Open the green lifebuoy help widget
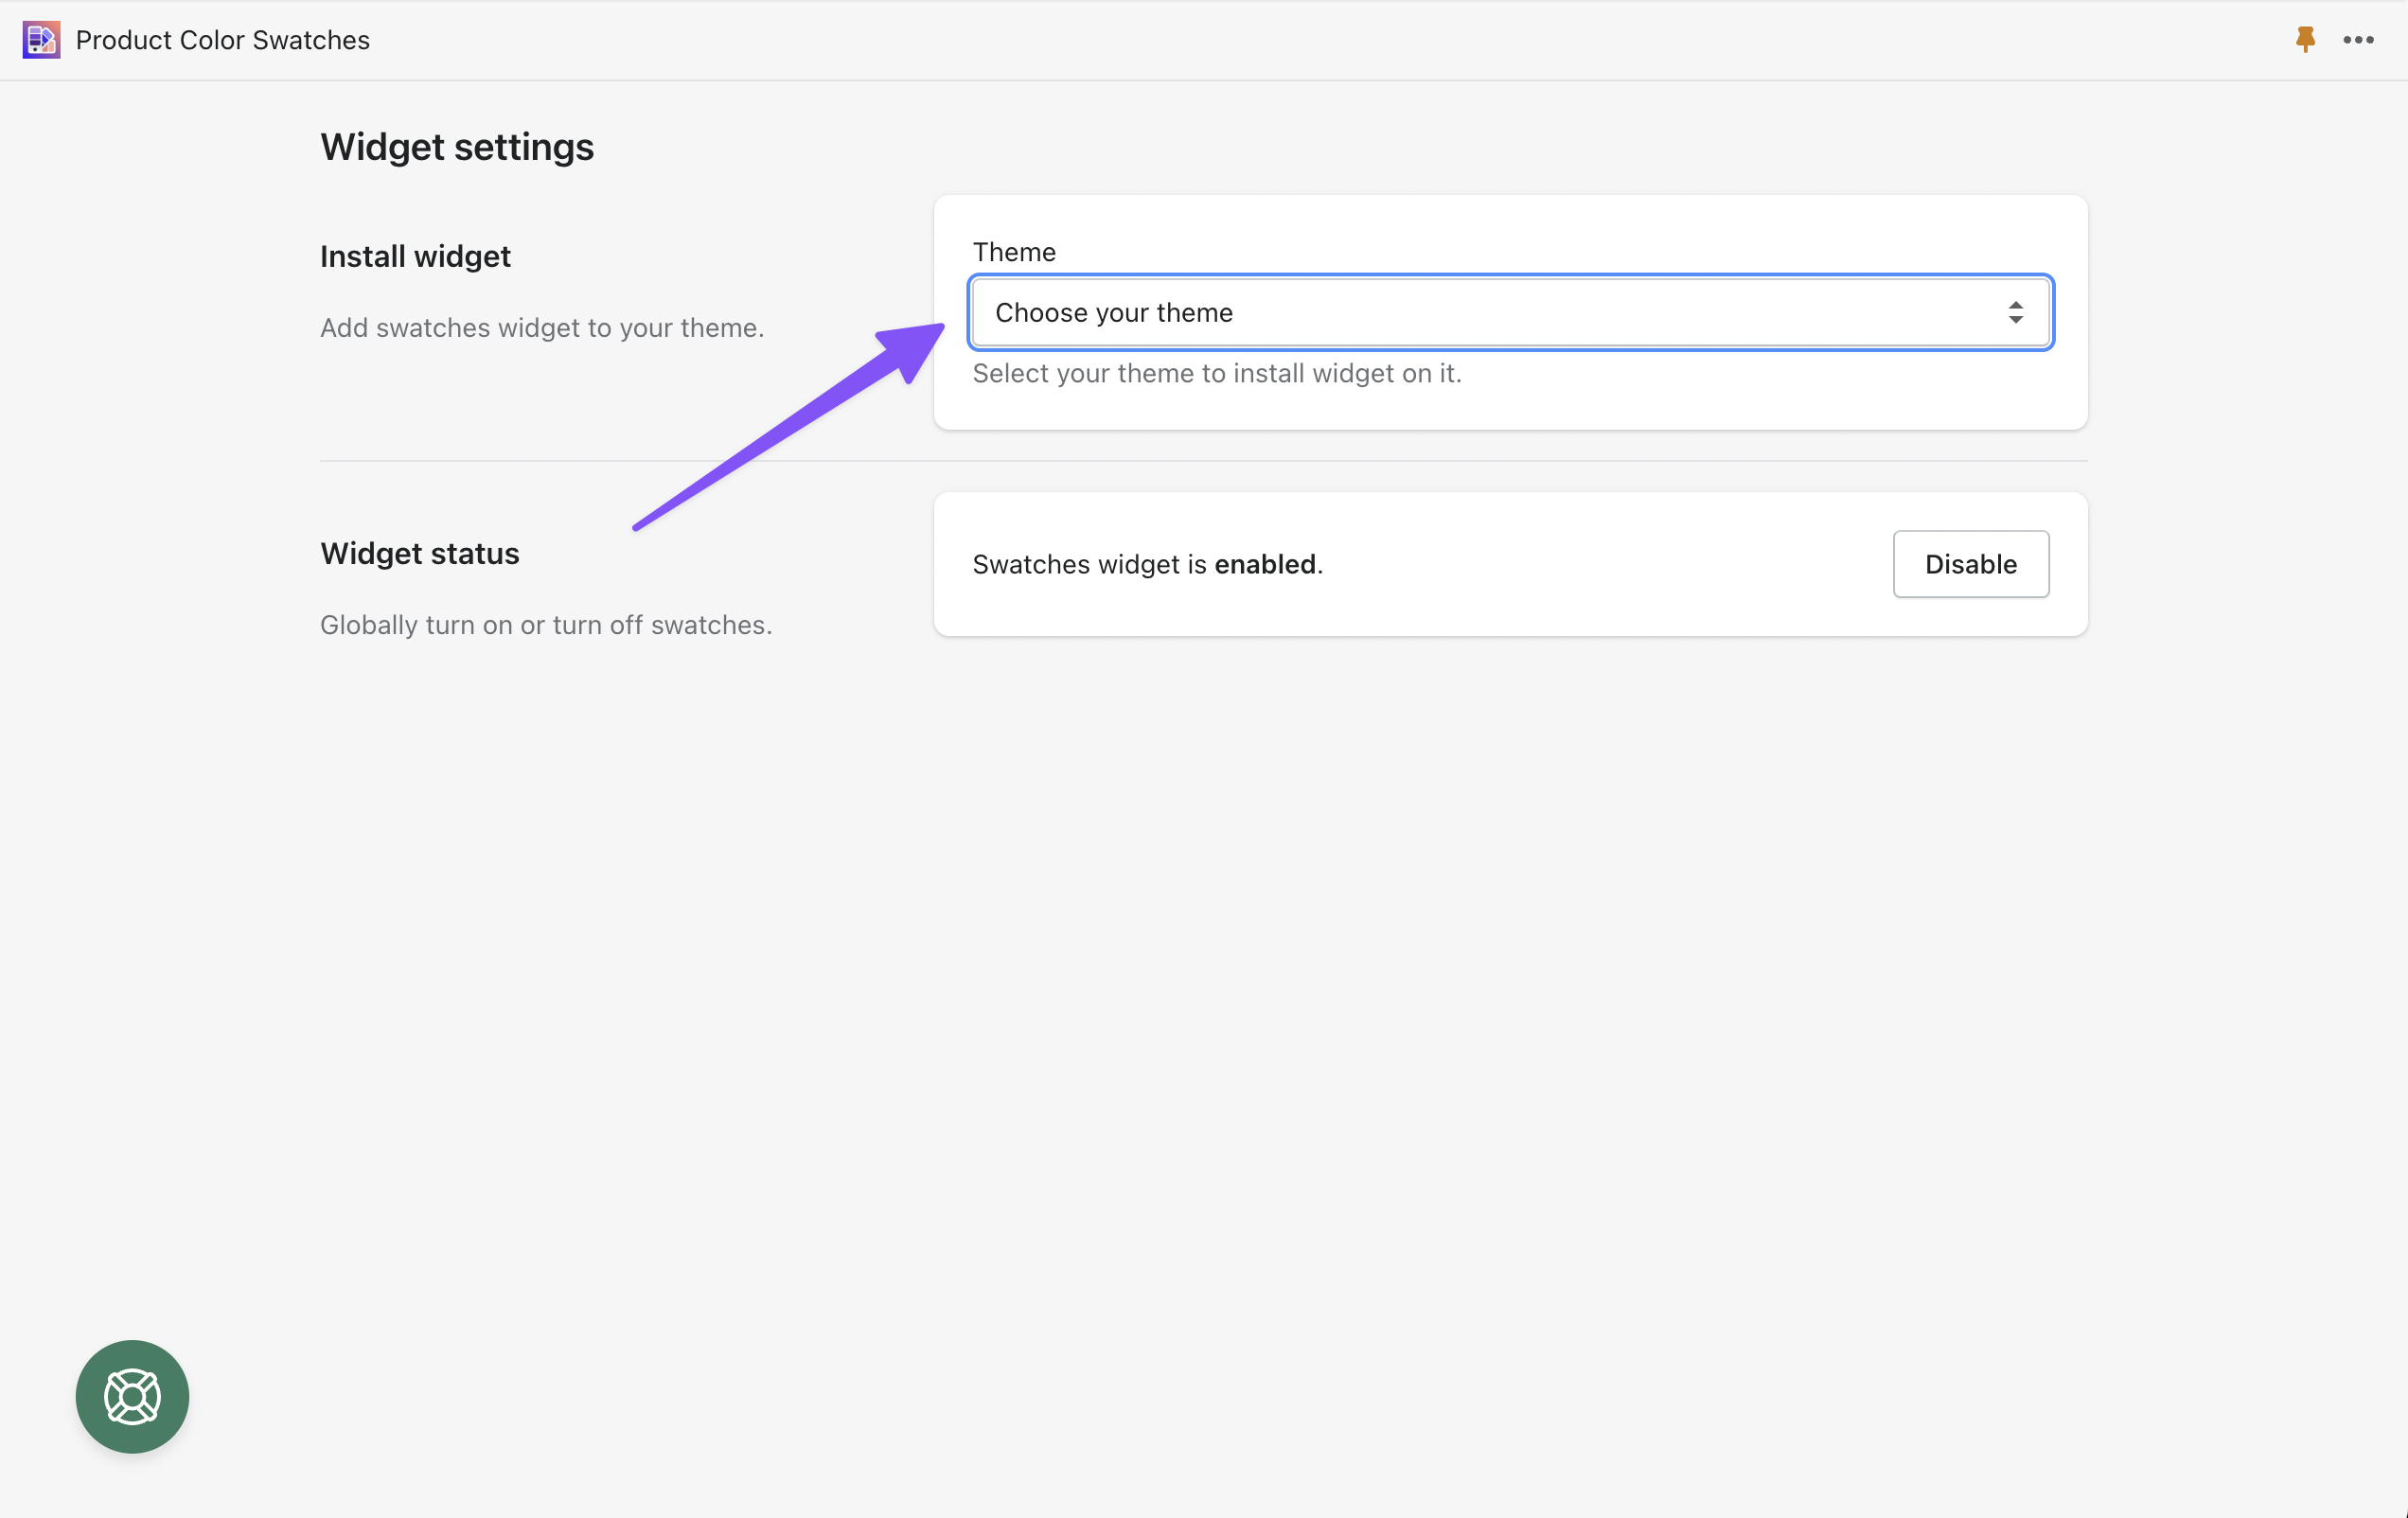 click(132, 1396)
